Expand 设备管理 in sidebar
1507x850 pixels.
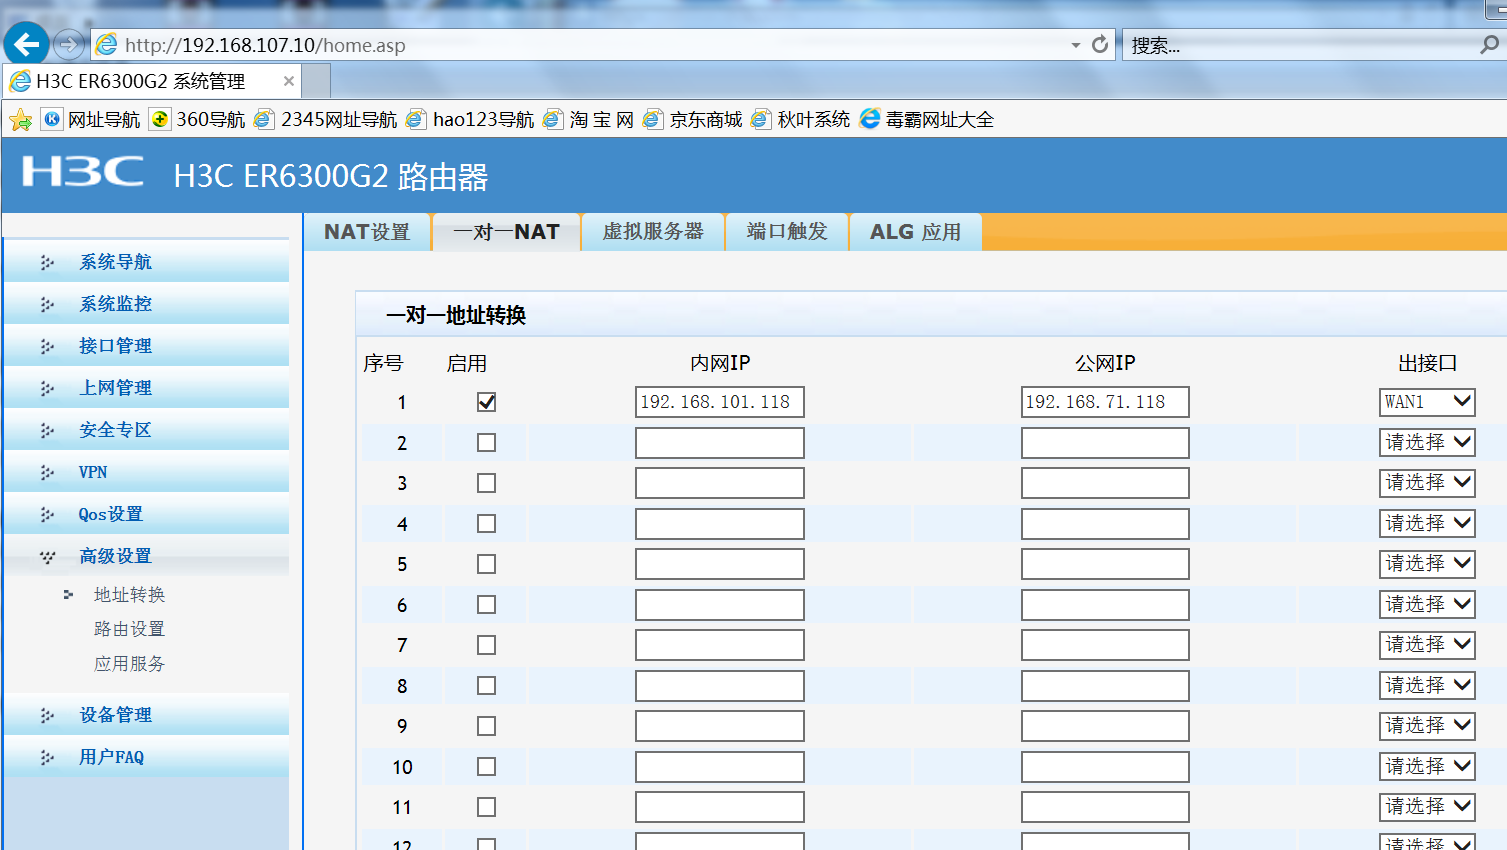(146, 715)
